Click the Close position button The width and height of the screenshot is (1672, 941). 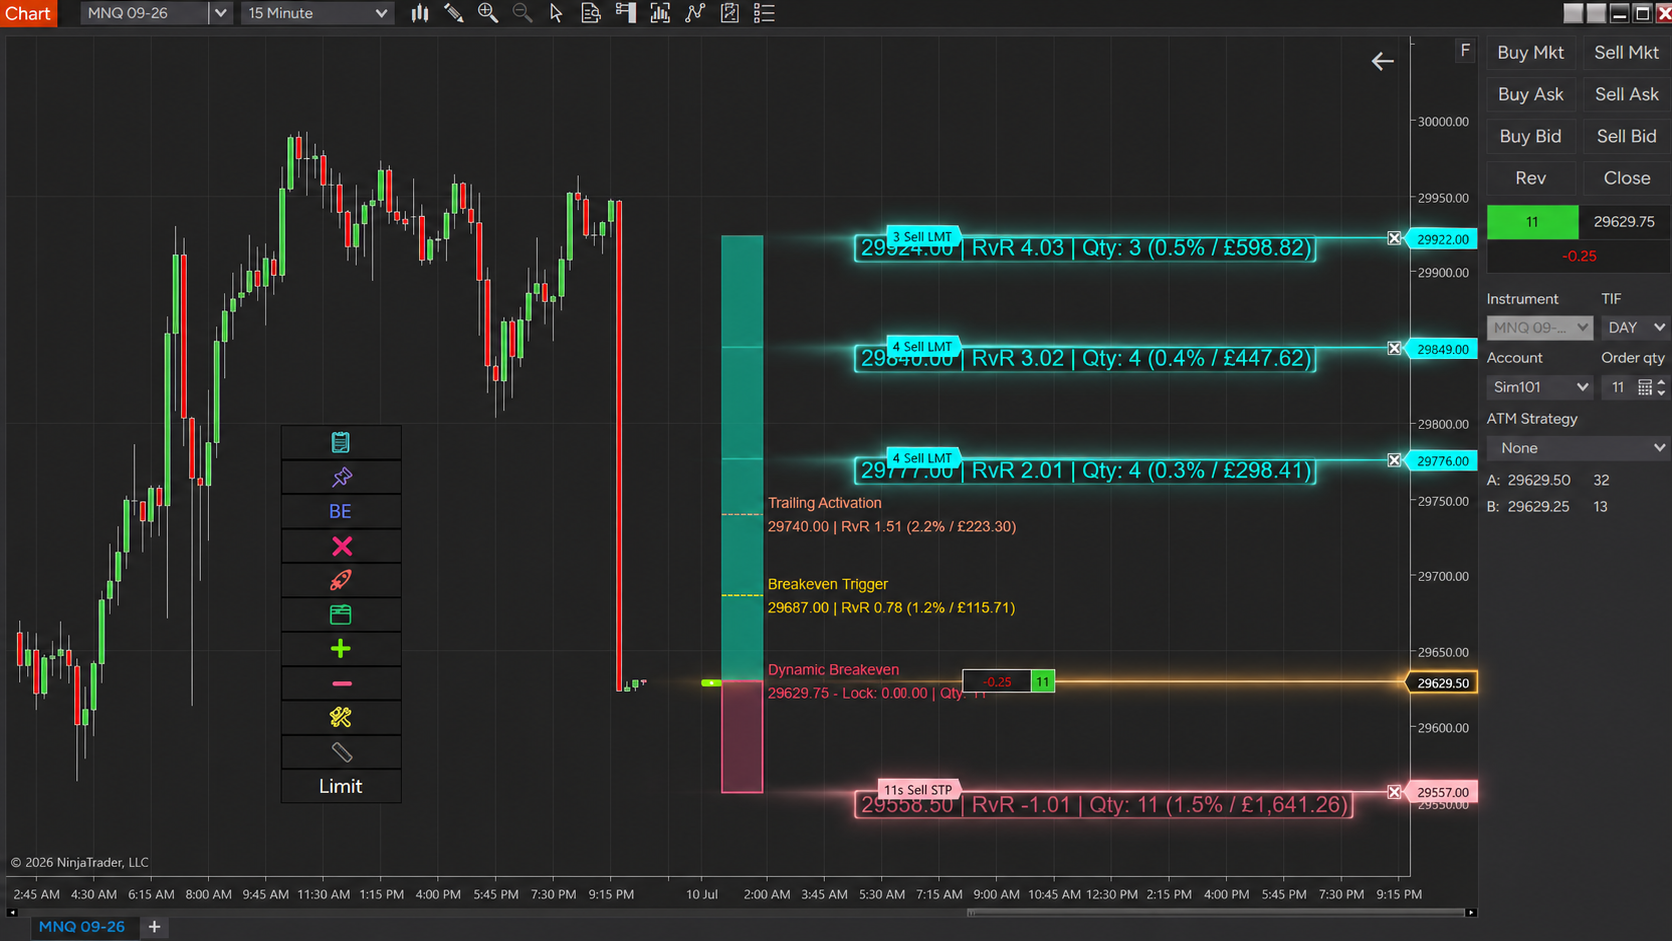click(x=1626, y=178)
